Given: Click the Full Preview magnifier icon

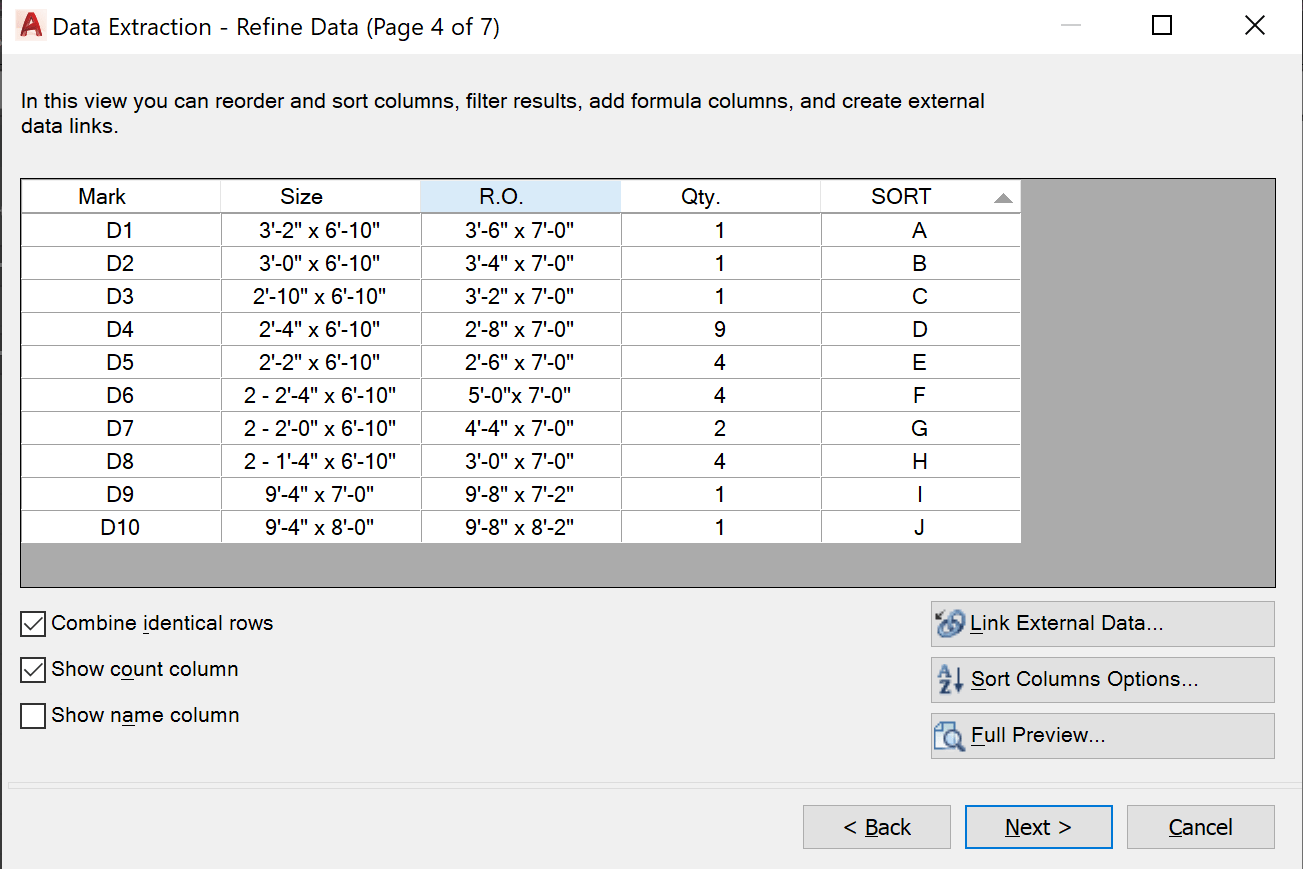Looking at the screenshot, I should (948, 735).
